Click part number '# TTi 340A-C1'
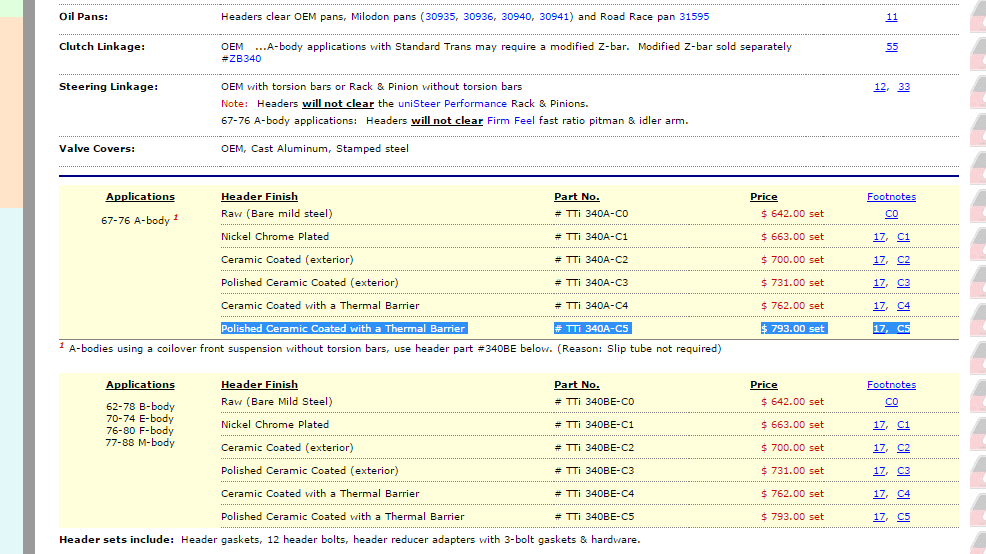Viewport: 986px width, 554px height. point(591,237)
